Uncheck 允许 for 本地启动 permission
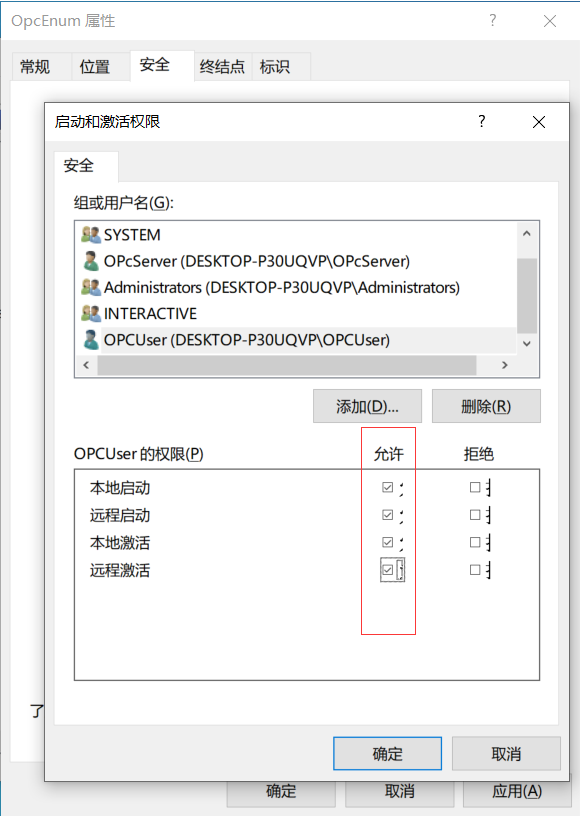Viewport: 580px width, 816px height. (385, 487)
